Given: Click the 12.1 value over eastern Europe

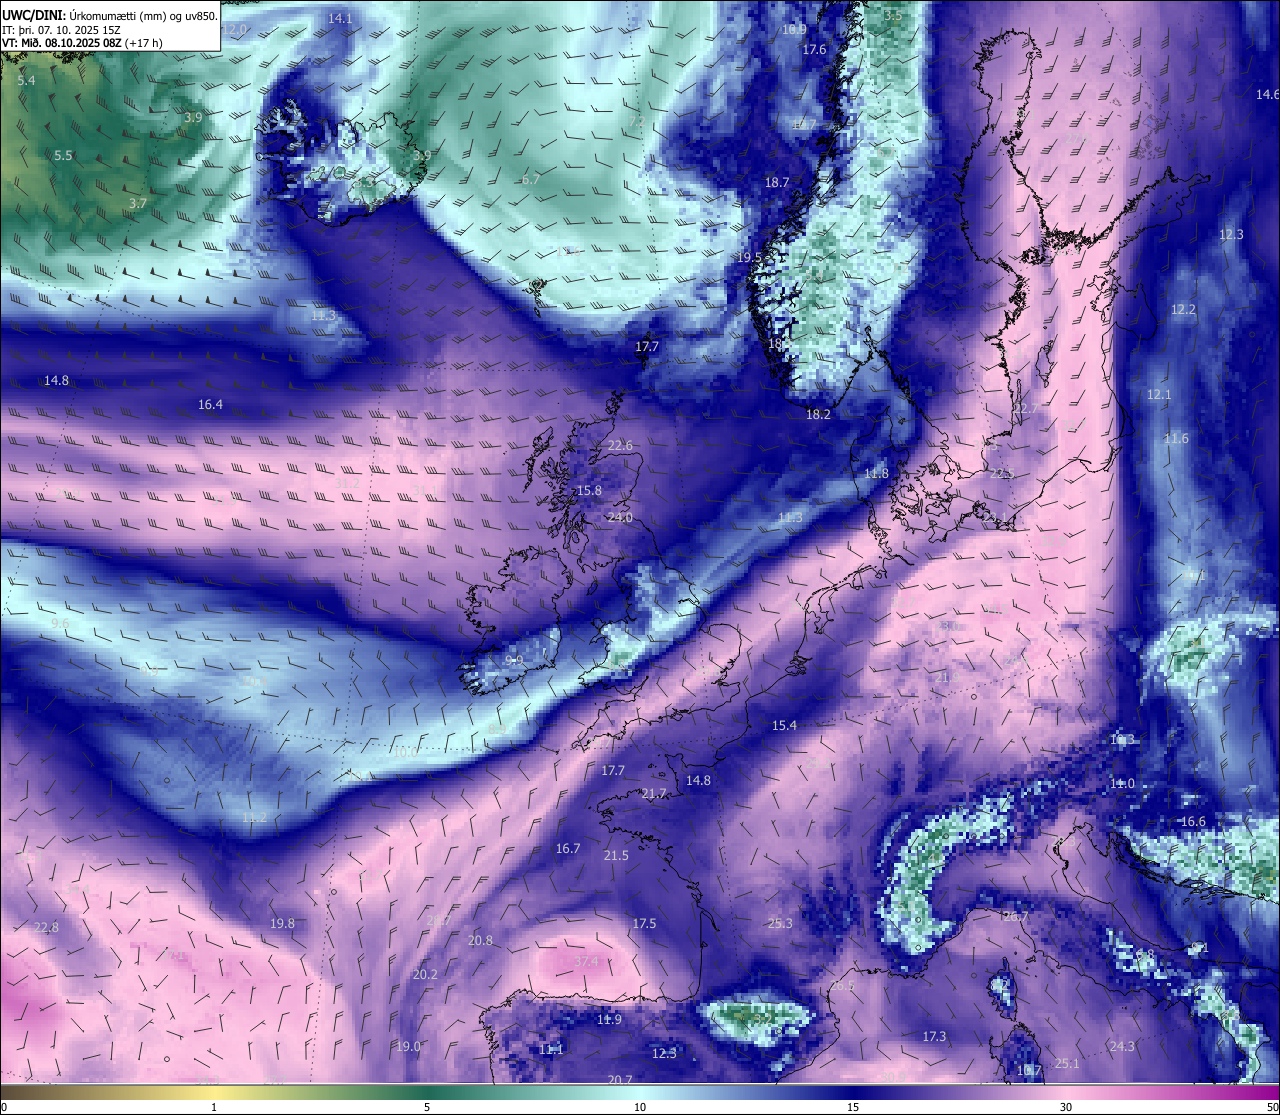Looking at the screenshot, I should pyautogui.click(x=1158, y=394).
